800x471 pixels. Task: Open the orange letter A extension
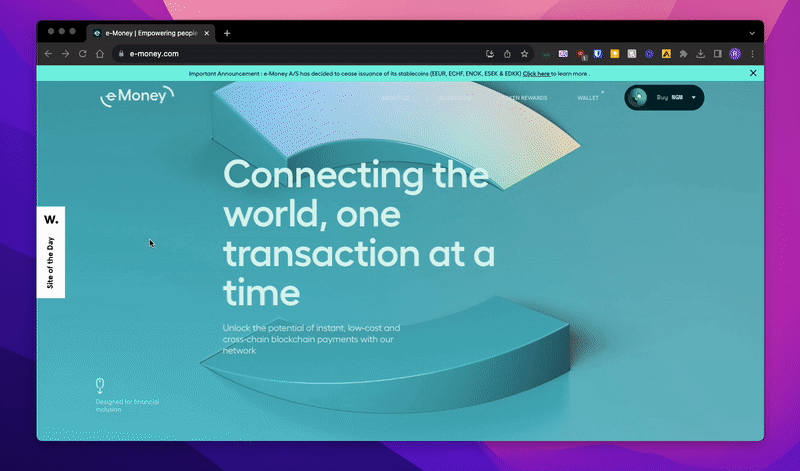tap(666, 54)
